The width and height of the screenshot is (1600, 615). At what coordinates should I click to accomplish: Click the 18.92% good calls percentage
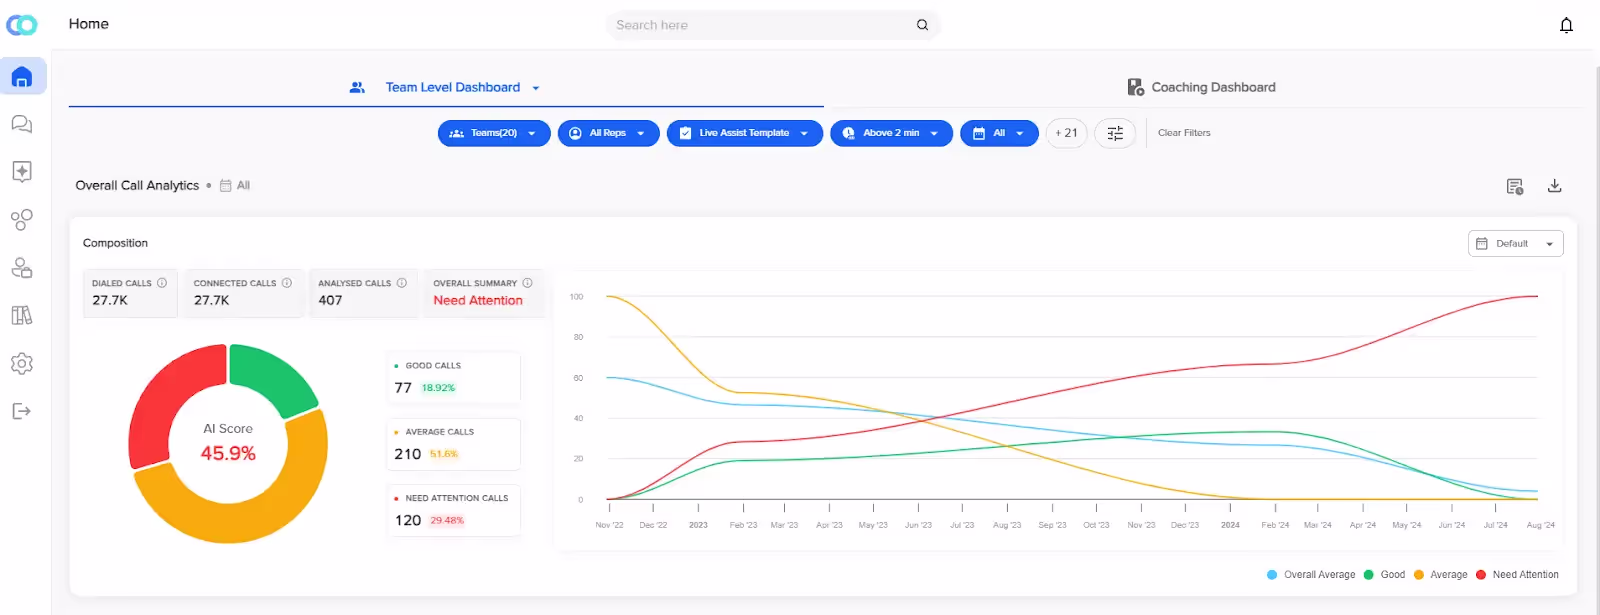click(438, 388)
